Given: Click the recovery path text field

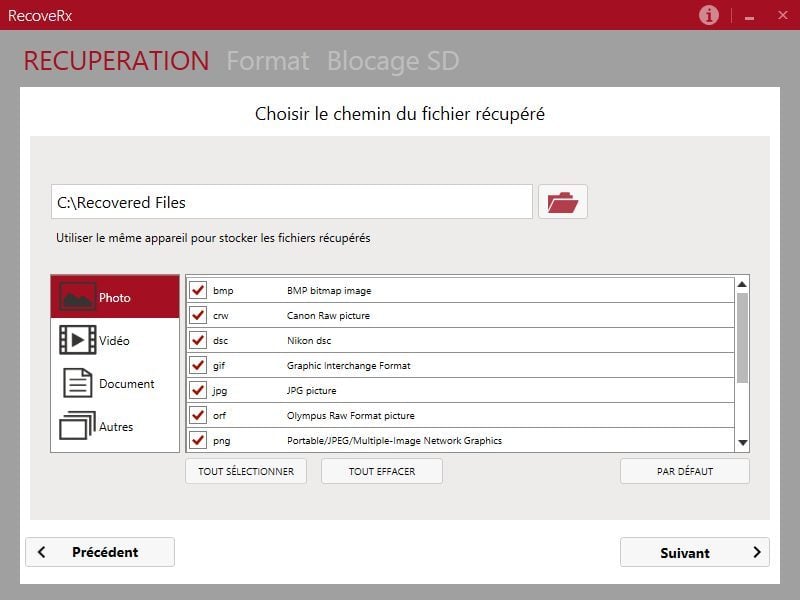Looking at the screenshot, I should tap(291, 202).
